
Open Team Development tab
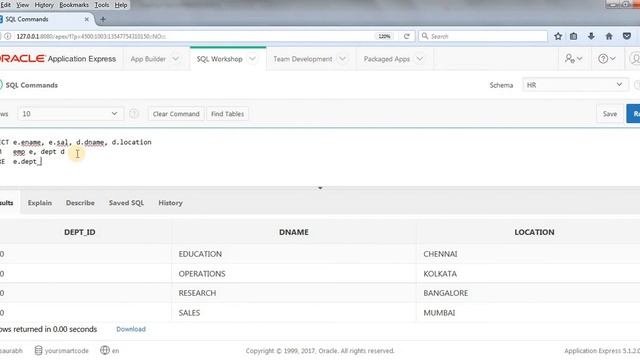303,59
